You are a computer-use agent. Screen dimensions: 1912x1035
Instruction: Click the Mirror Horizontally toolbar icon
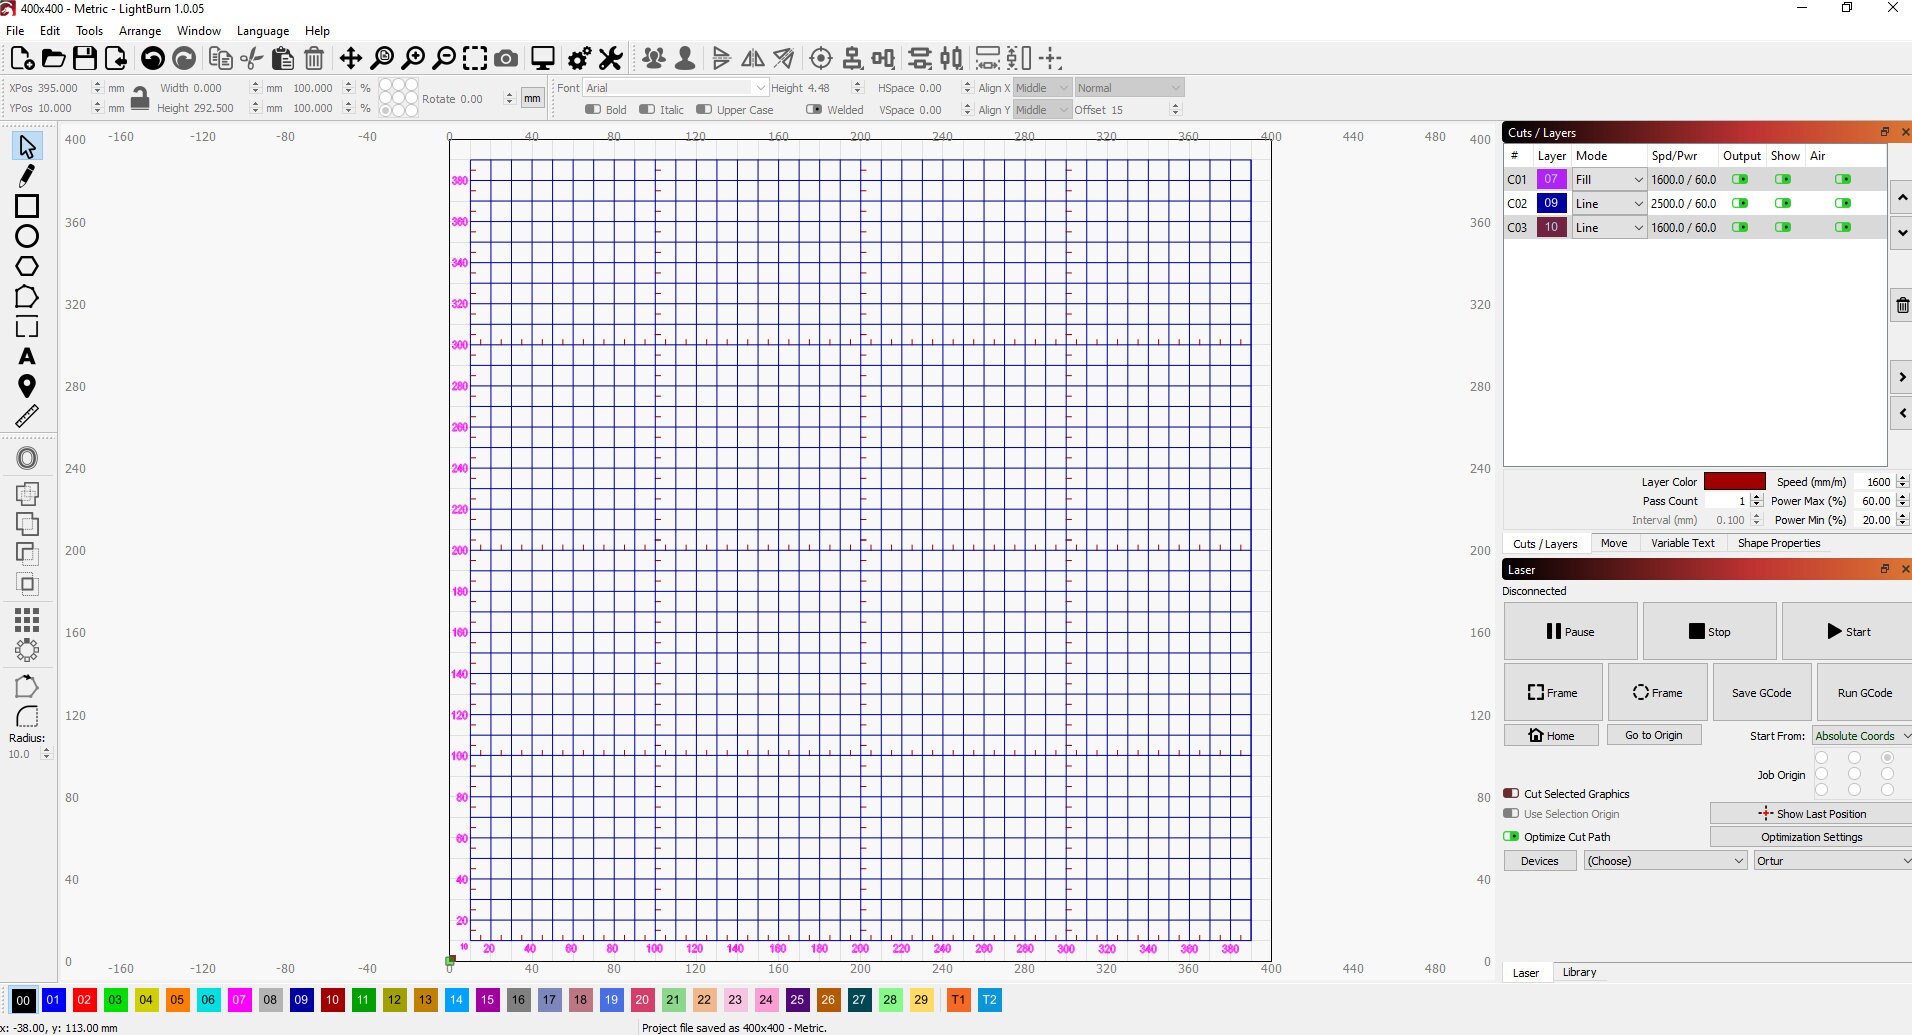(752, 59)
